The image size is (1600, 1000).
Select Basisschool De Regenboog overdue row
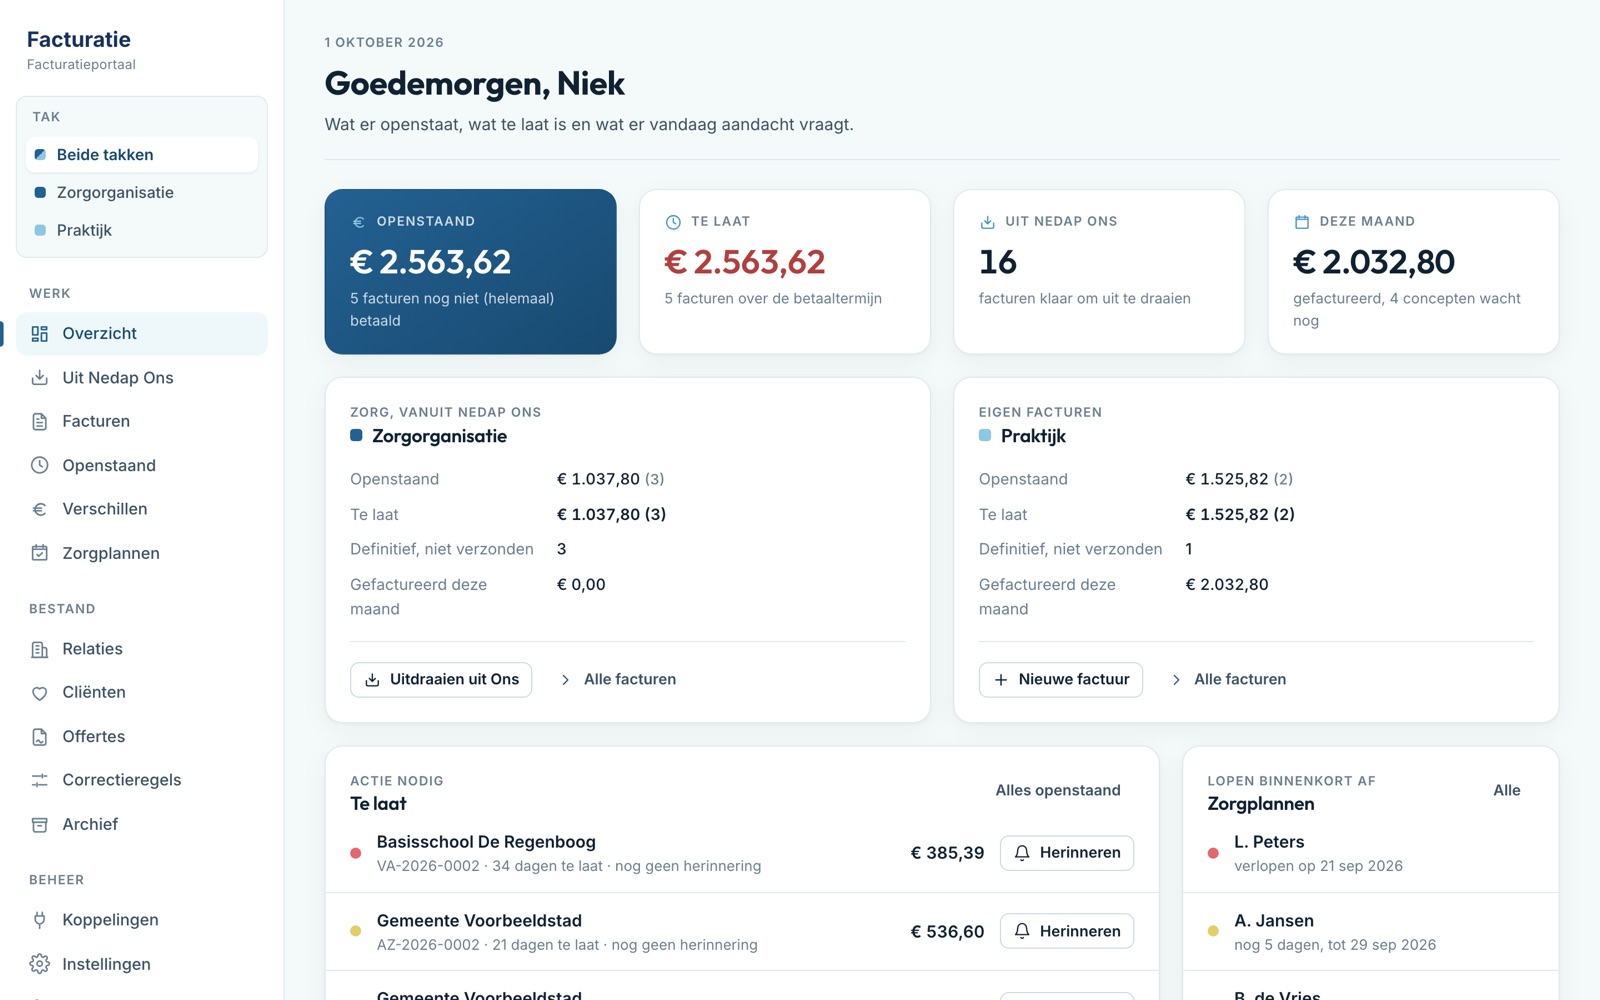tap(742, 853)
